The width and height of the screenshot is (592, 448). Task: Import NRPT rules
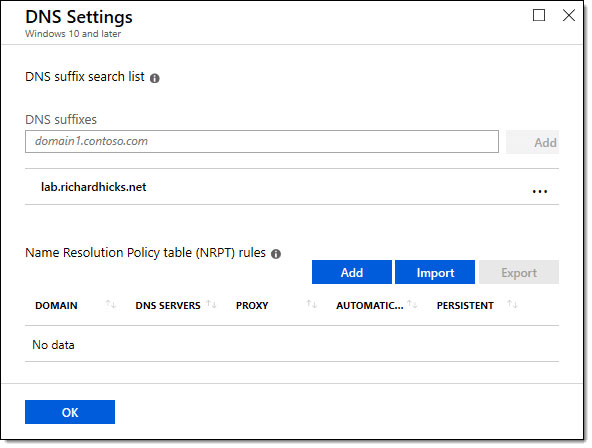pos(435,272)
